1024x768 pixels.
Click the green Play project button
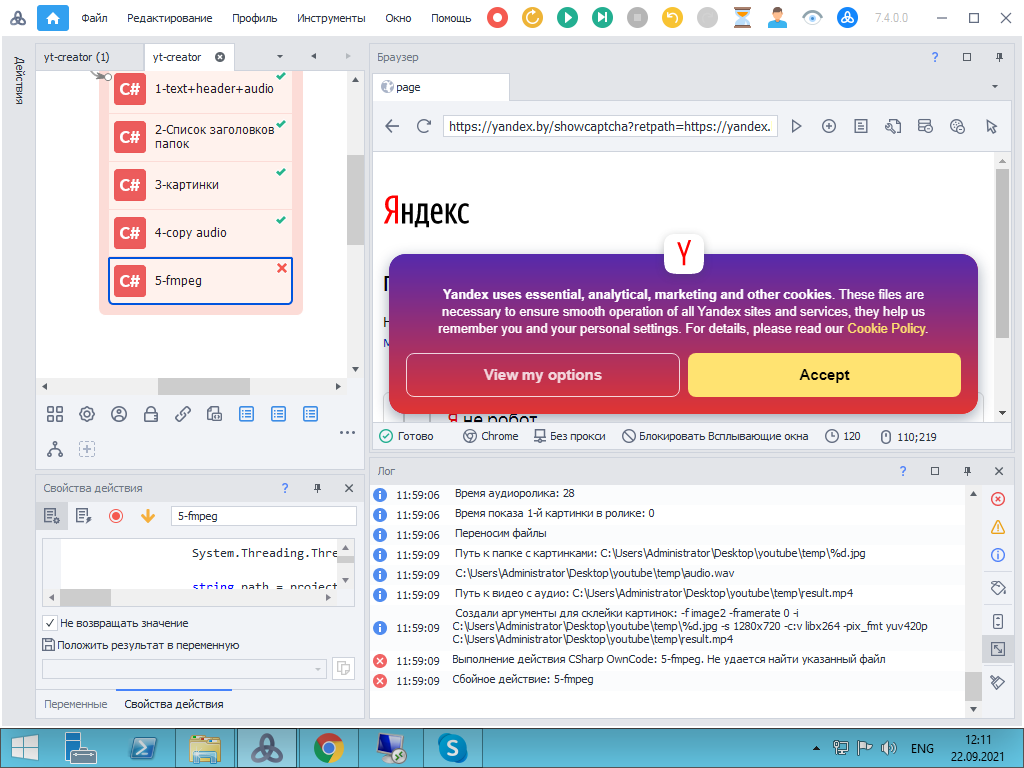coord(568,18)
